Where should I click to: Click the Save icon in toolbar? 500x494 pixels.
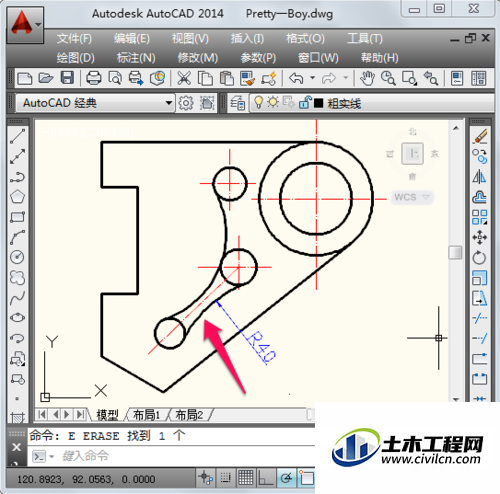point(67,78)
